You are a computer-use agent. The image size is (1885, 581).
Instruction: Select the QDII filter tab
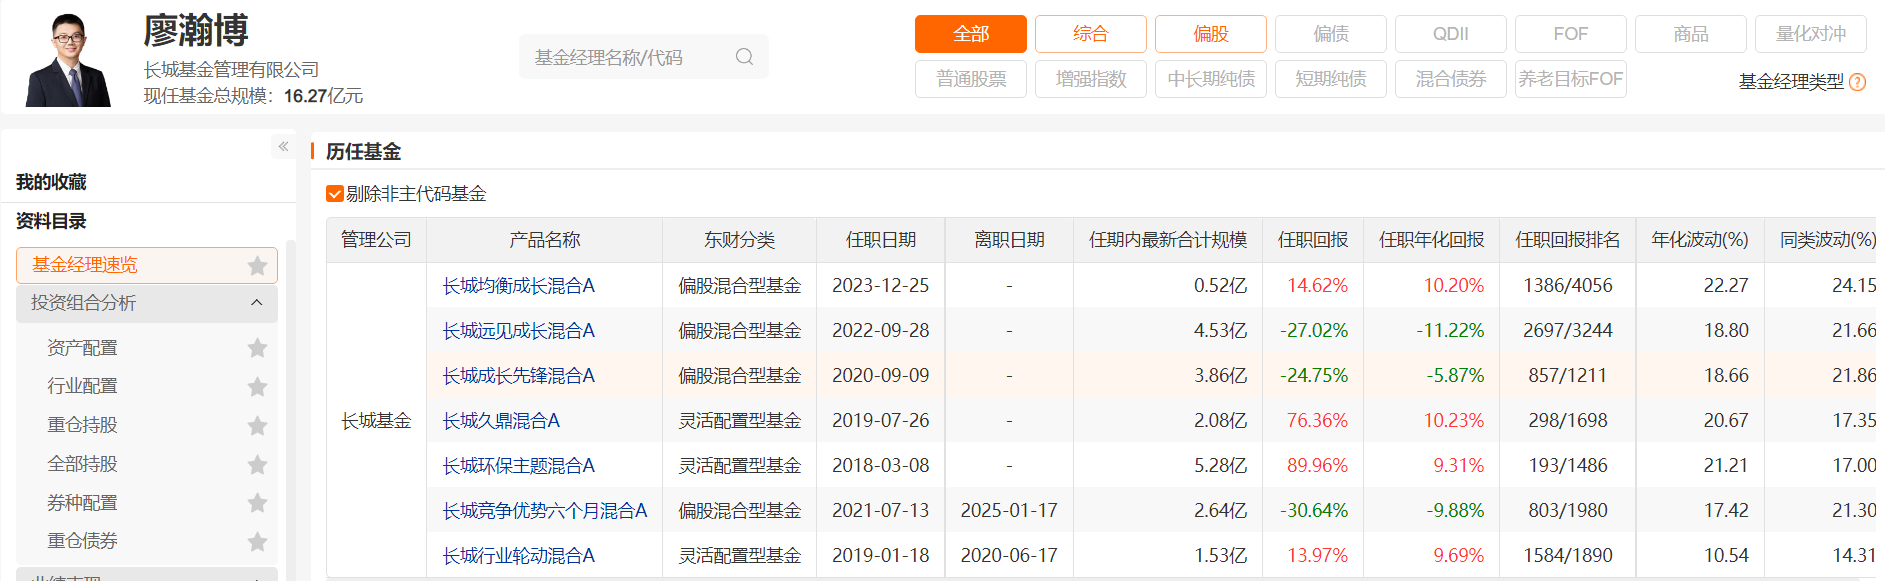pyautogui.click(x=1450, y=34)
